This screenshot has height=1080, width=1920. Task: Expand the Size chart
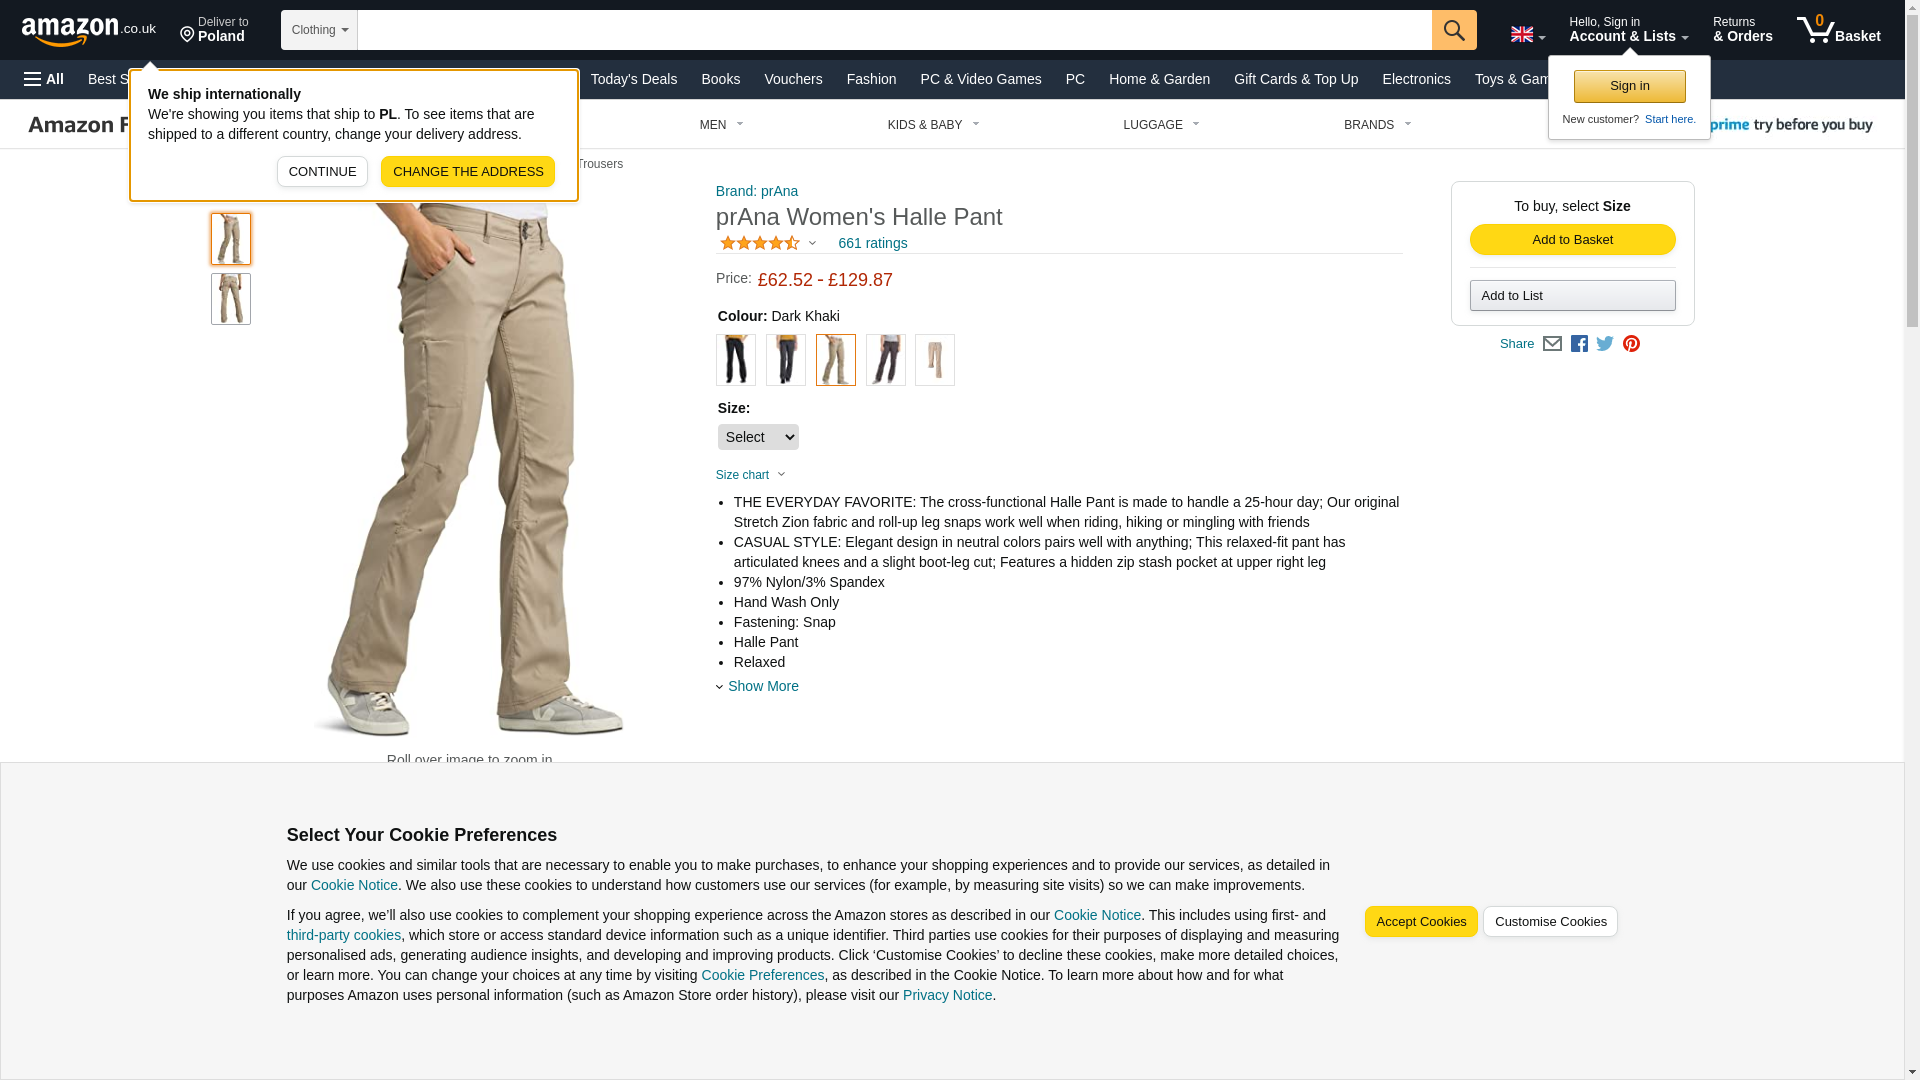click(x=751, y=475)
